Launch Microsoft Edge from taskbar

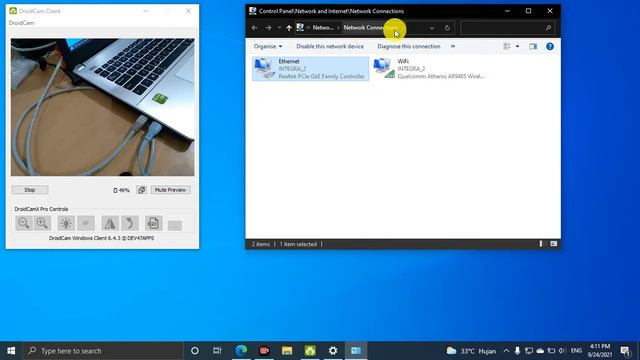coord(241,351)
